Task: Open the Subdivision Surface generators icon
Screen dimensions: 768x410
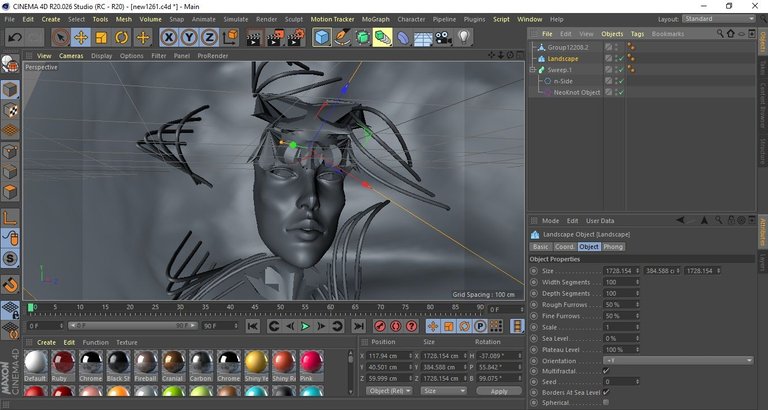Action: coord(362,37)
